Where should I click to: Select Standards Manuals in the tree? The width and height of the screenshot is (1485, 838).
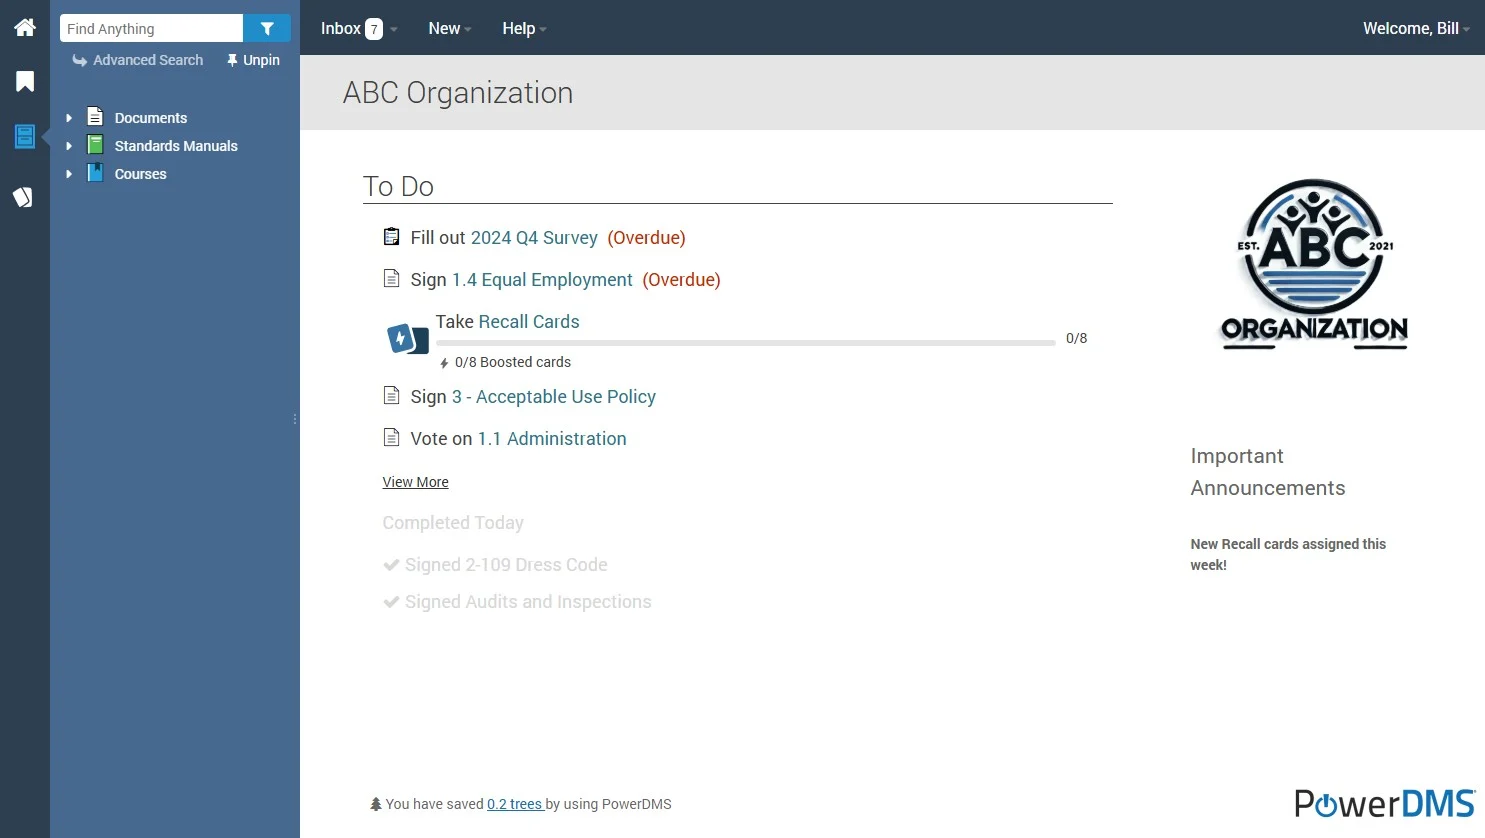[176, 145]
